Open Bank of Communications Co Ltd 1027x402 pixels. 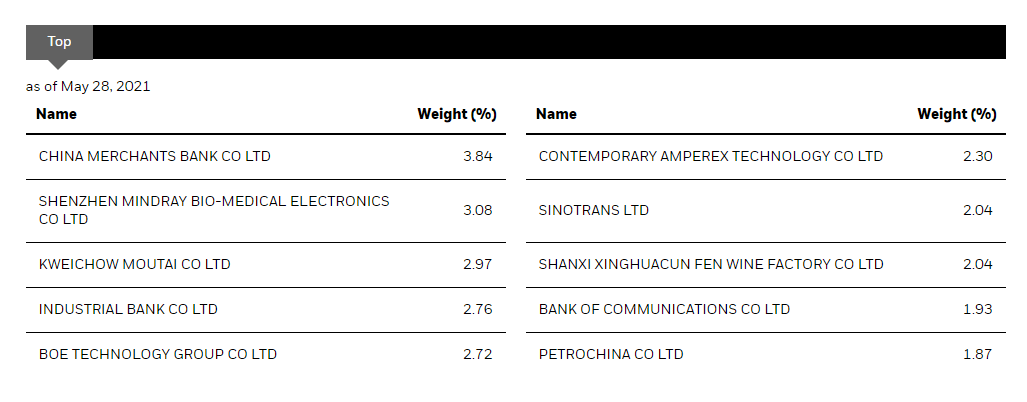point(664,309)
